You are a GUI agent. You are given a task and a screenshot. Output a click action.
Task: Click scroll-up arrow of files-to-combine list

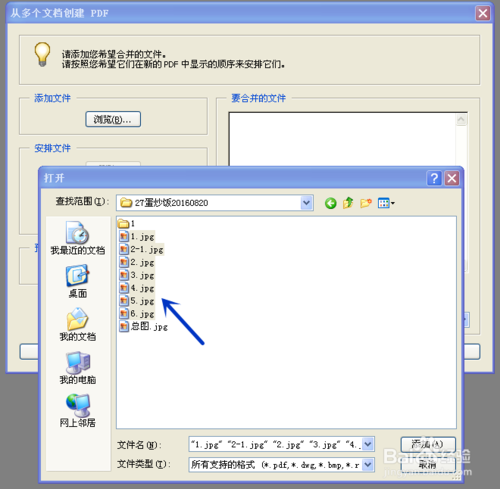[461, 120]
